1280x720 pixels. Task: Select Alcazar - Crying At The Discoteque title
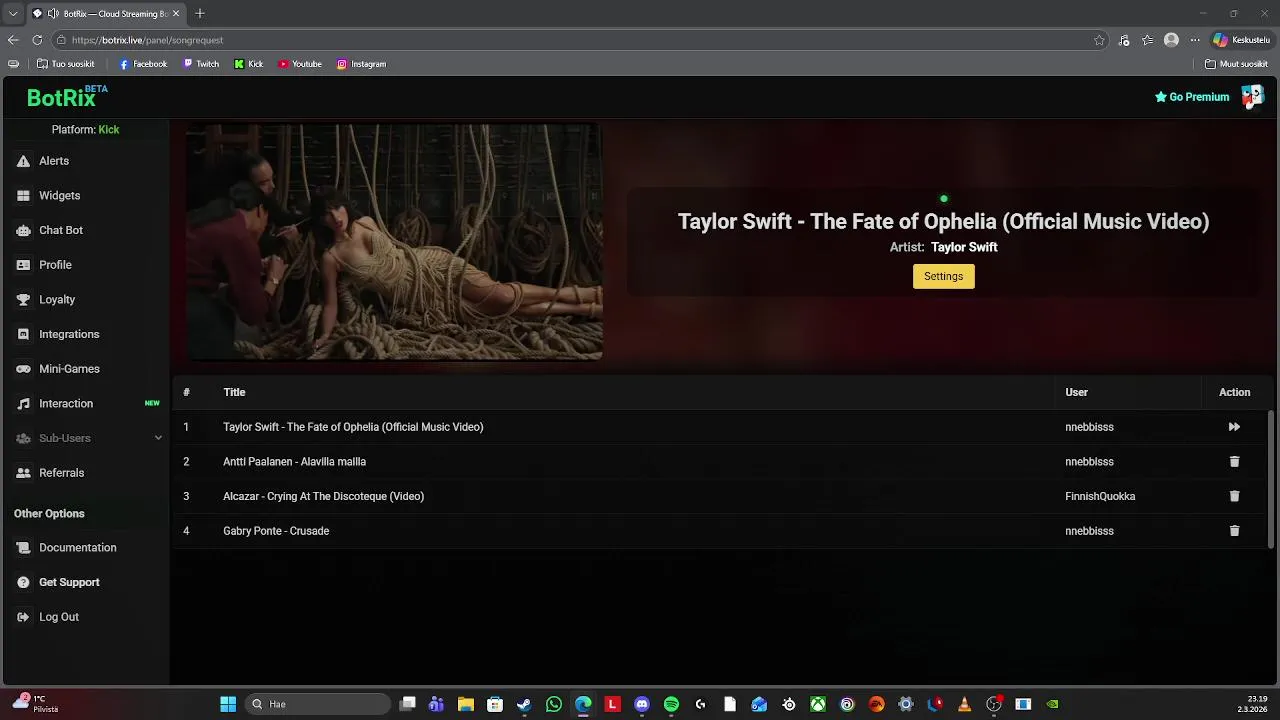click(323, 496)
